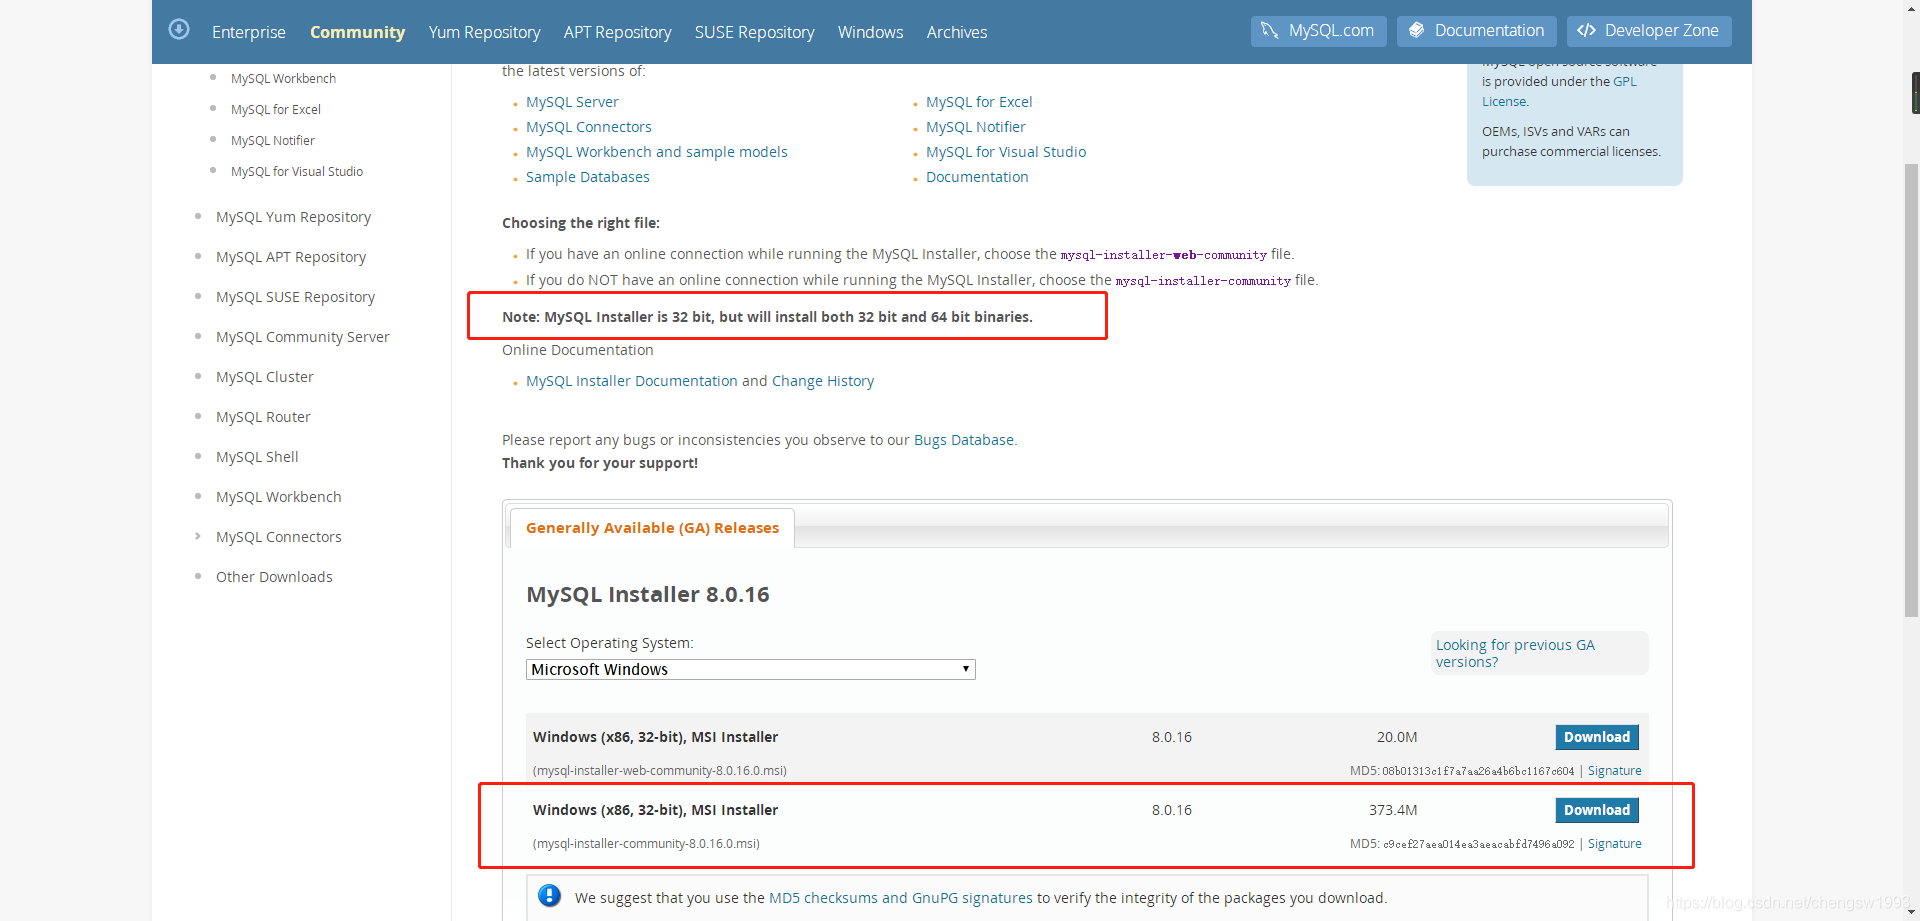Open MySQL.com button with dolphin icon
The image size is (1920, 921).
(1318, 31)
